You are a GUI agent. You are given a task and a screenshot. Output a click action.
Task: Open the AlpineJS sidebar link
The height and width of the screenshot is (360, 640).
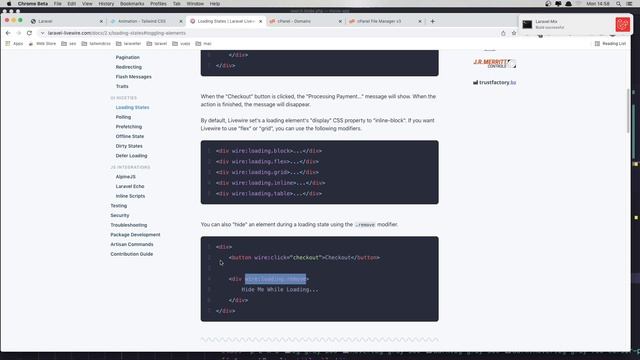(125, 177)
